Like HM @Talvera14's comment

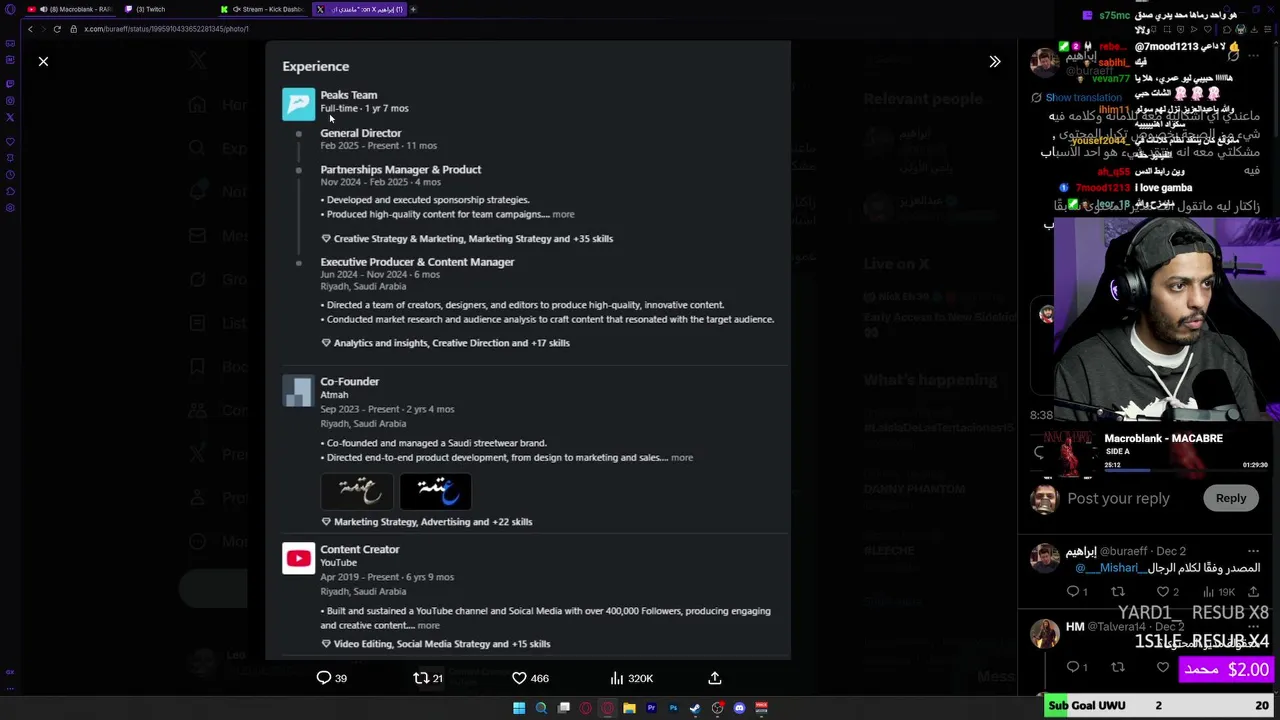click(x=1162, y=667)
